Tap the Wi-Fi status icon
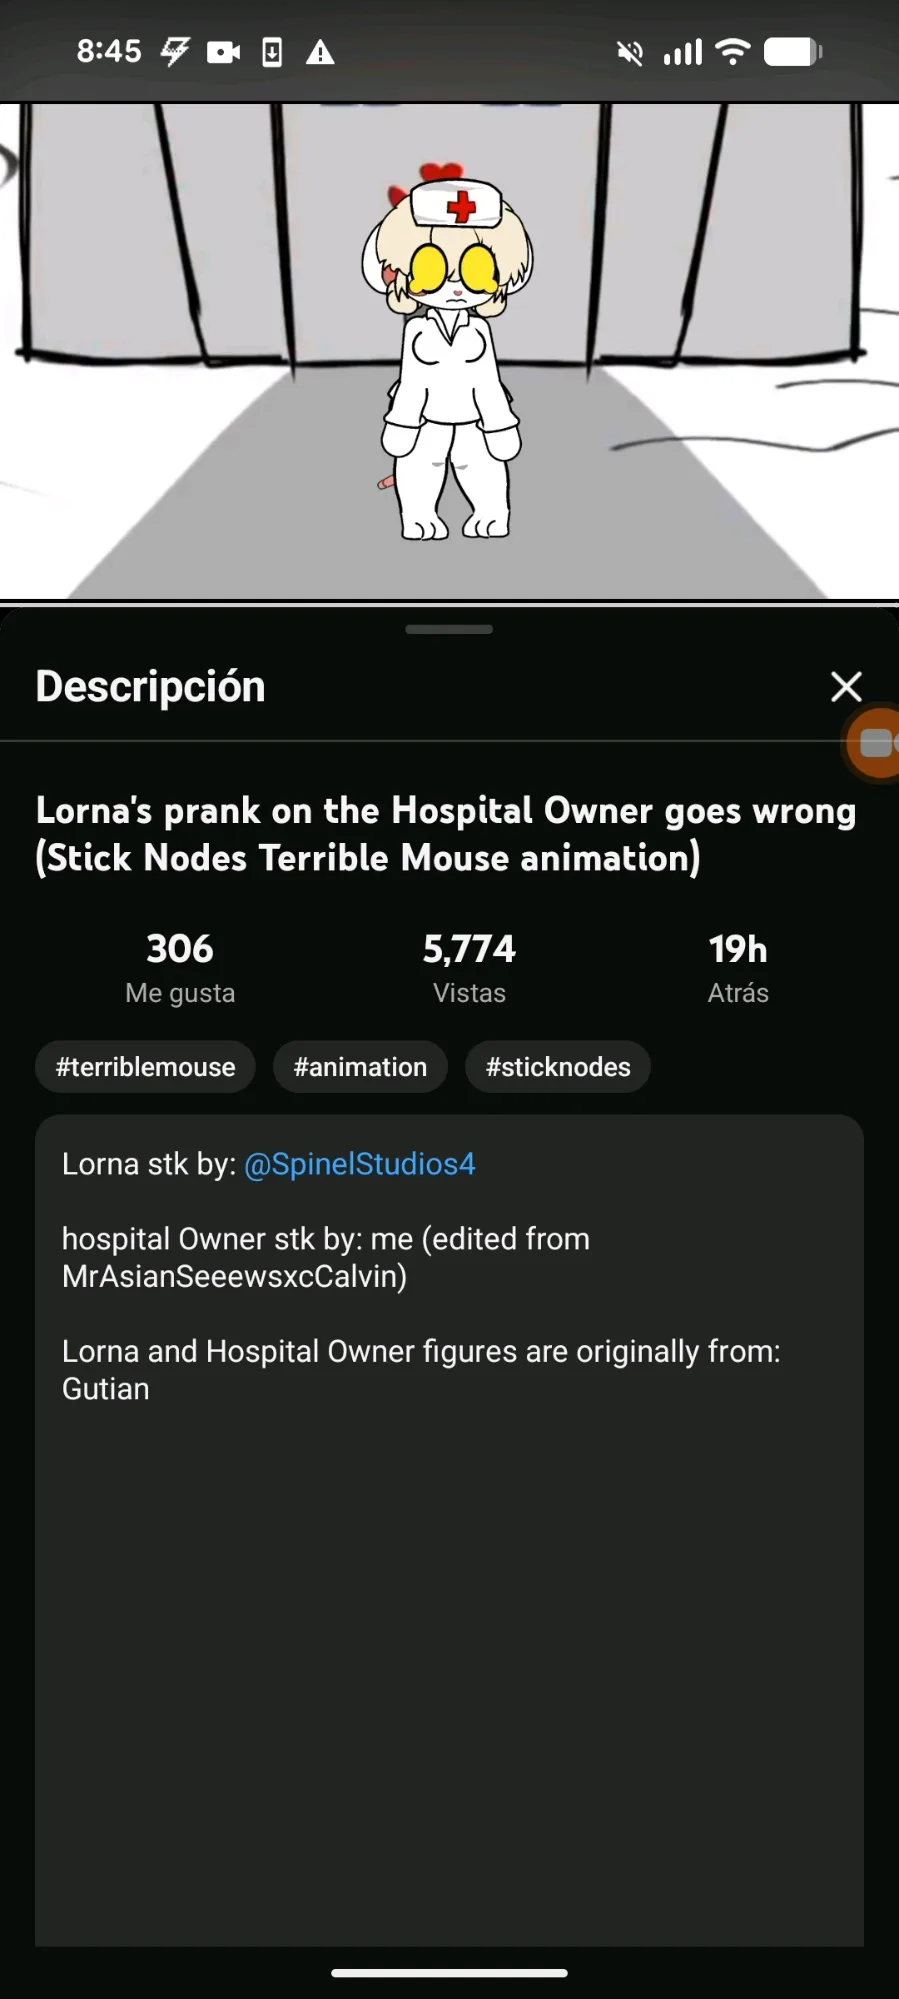899x1999 pixels. tap(734, 51)
